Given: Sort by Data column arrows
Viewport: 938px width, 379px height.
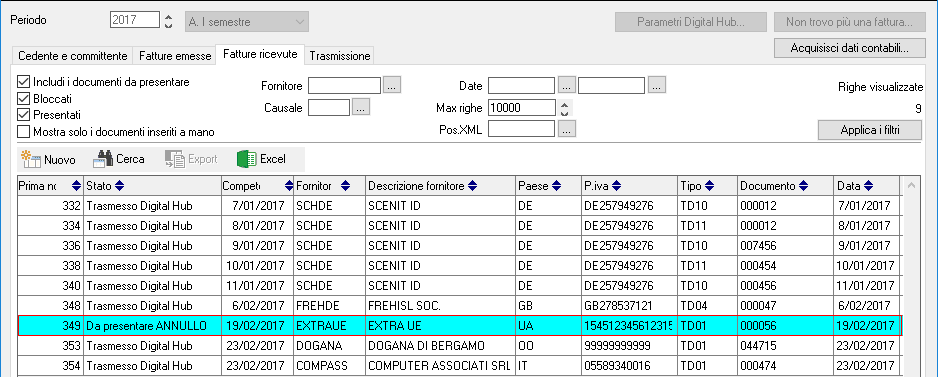Looking at the screenshot, I should (x=868, y=186).
